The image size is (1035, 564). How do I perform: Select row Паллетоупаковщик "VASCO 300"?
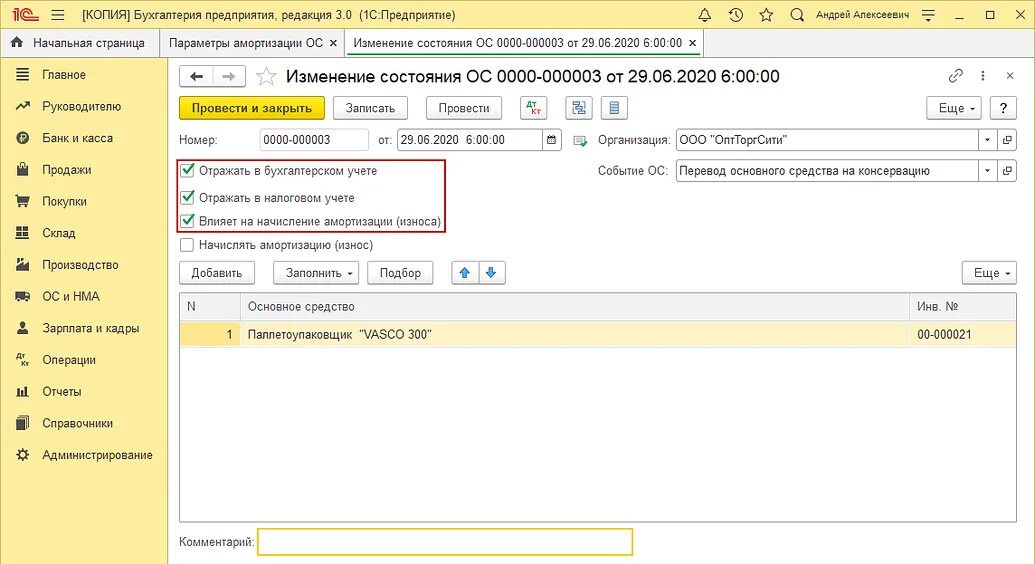pyautogui.click(x=597, y=335)
